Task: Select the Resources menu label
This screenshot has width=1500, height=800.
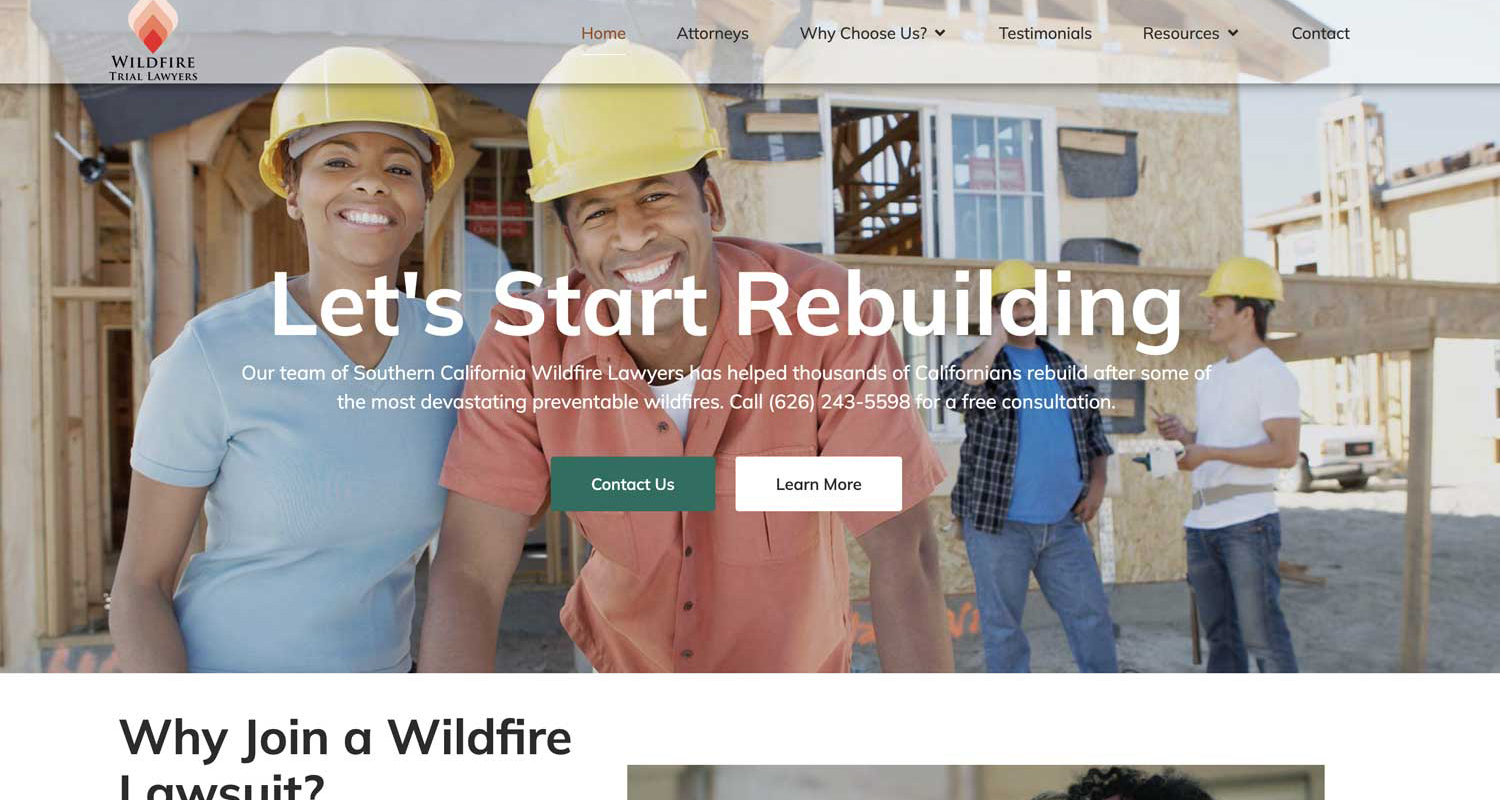Action: [1180, 34]
